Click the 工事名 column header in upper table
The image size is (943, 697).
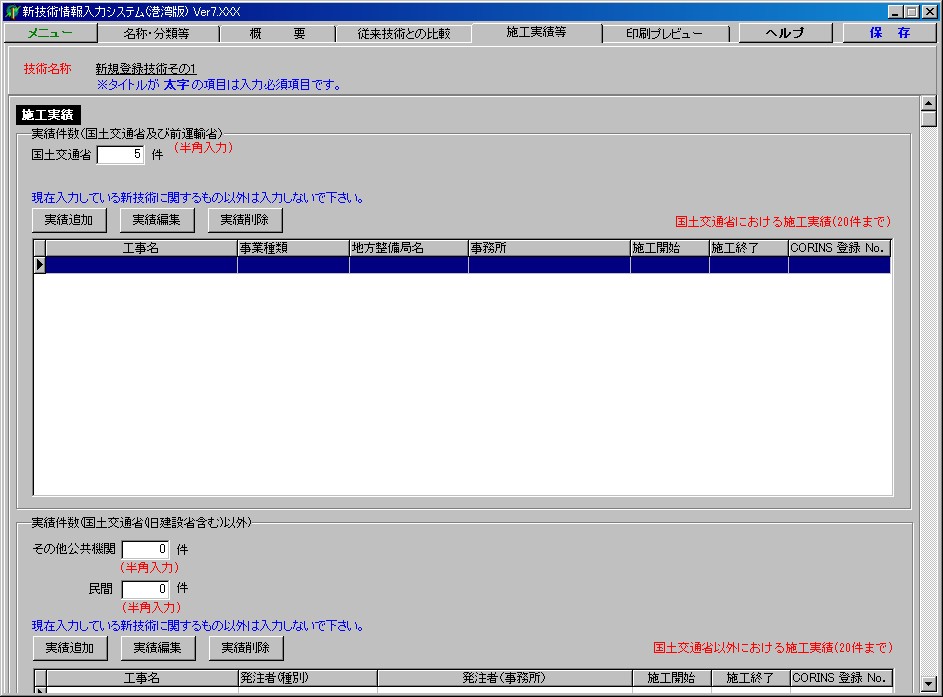[x=141, y=248]
